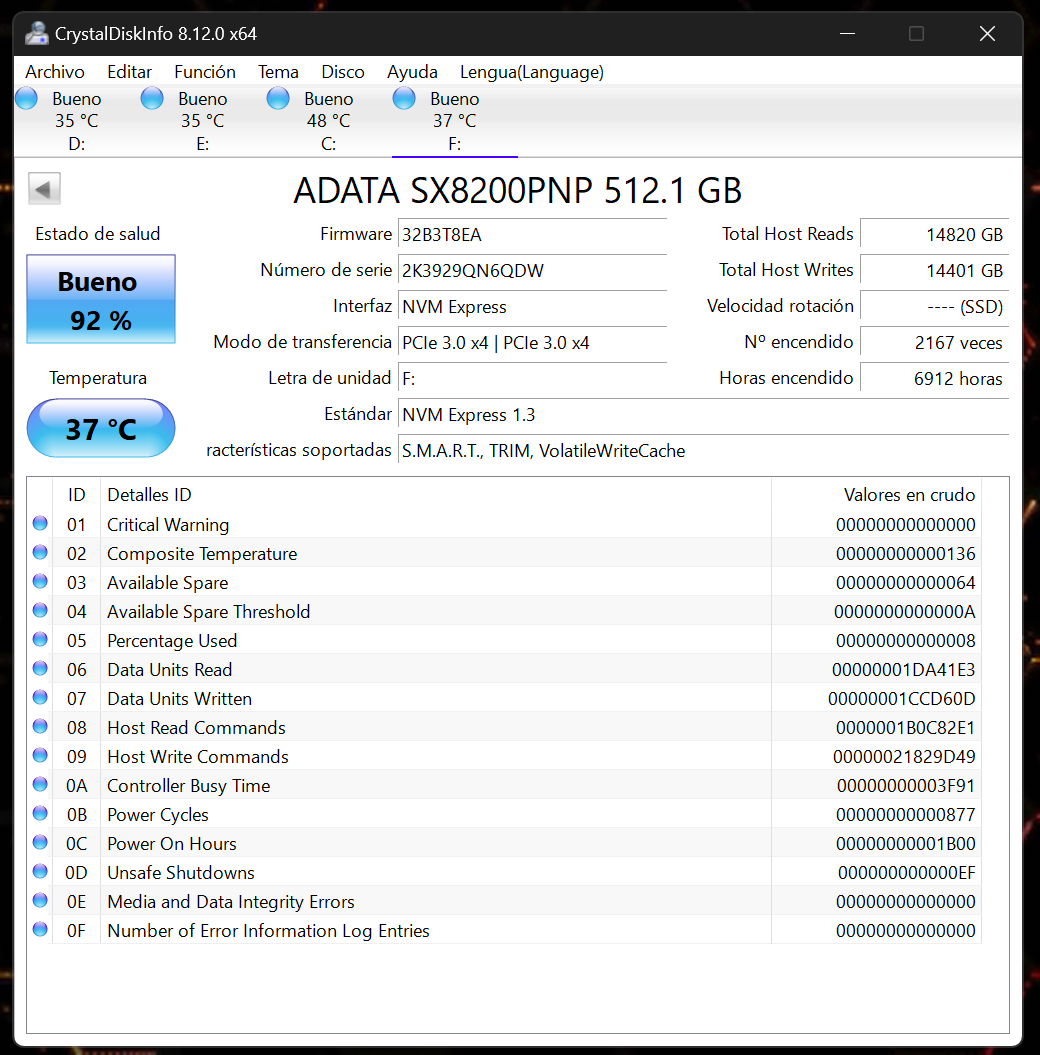Click the Estándar field NVM Express 1.3
The height and width of the screenshot is (1055, 1040).
[703, 415]
